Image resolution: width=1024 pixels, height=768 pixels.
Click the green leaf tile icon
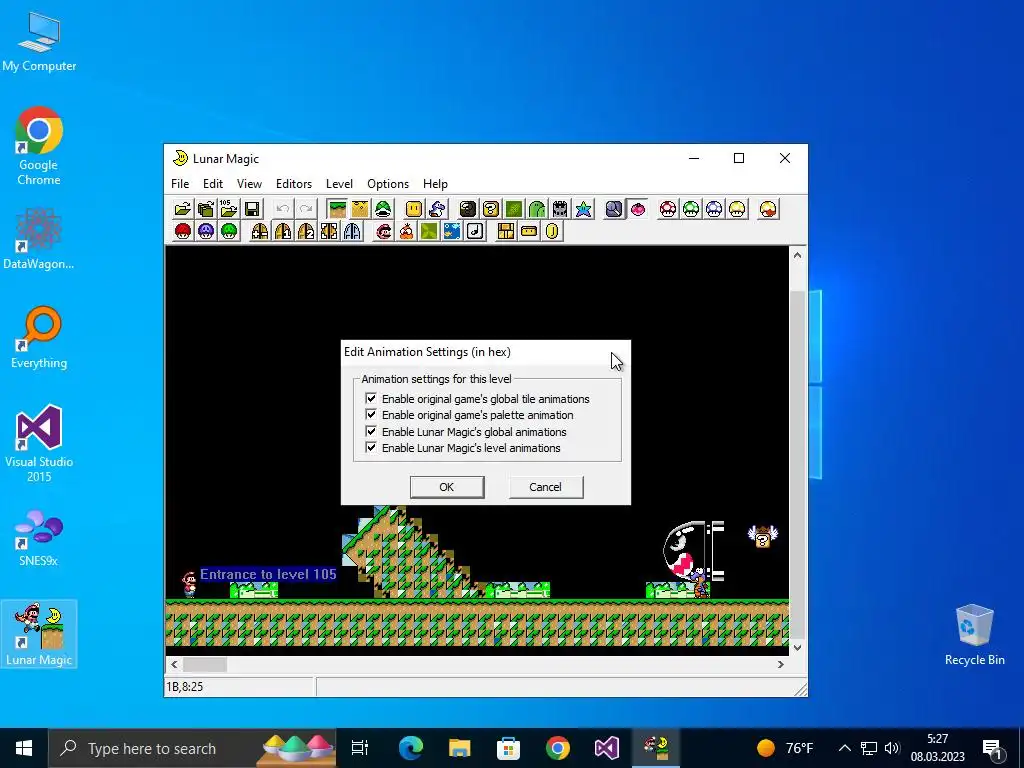429,231
